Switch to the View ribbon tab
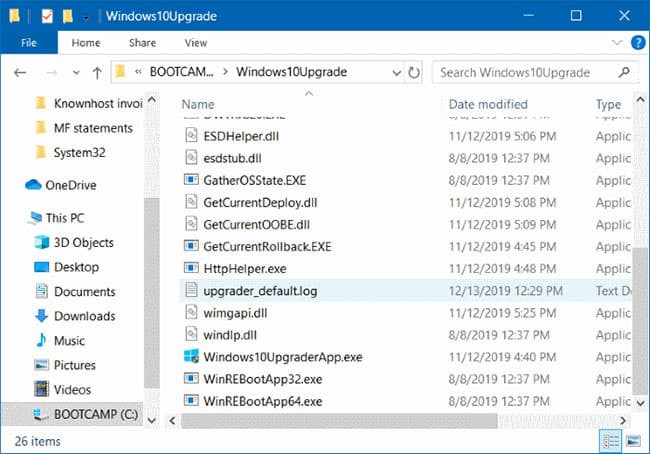650x454 pixels. pos(196,43)
